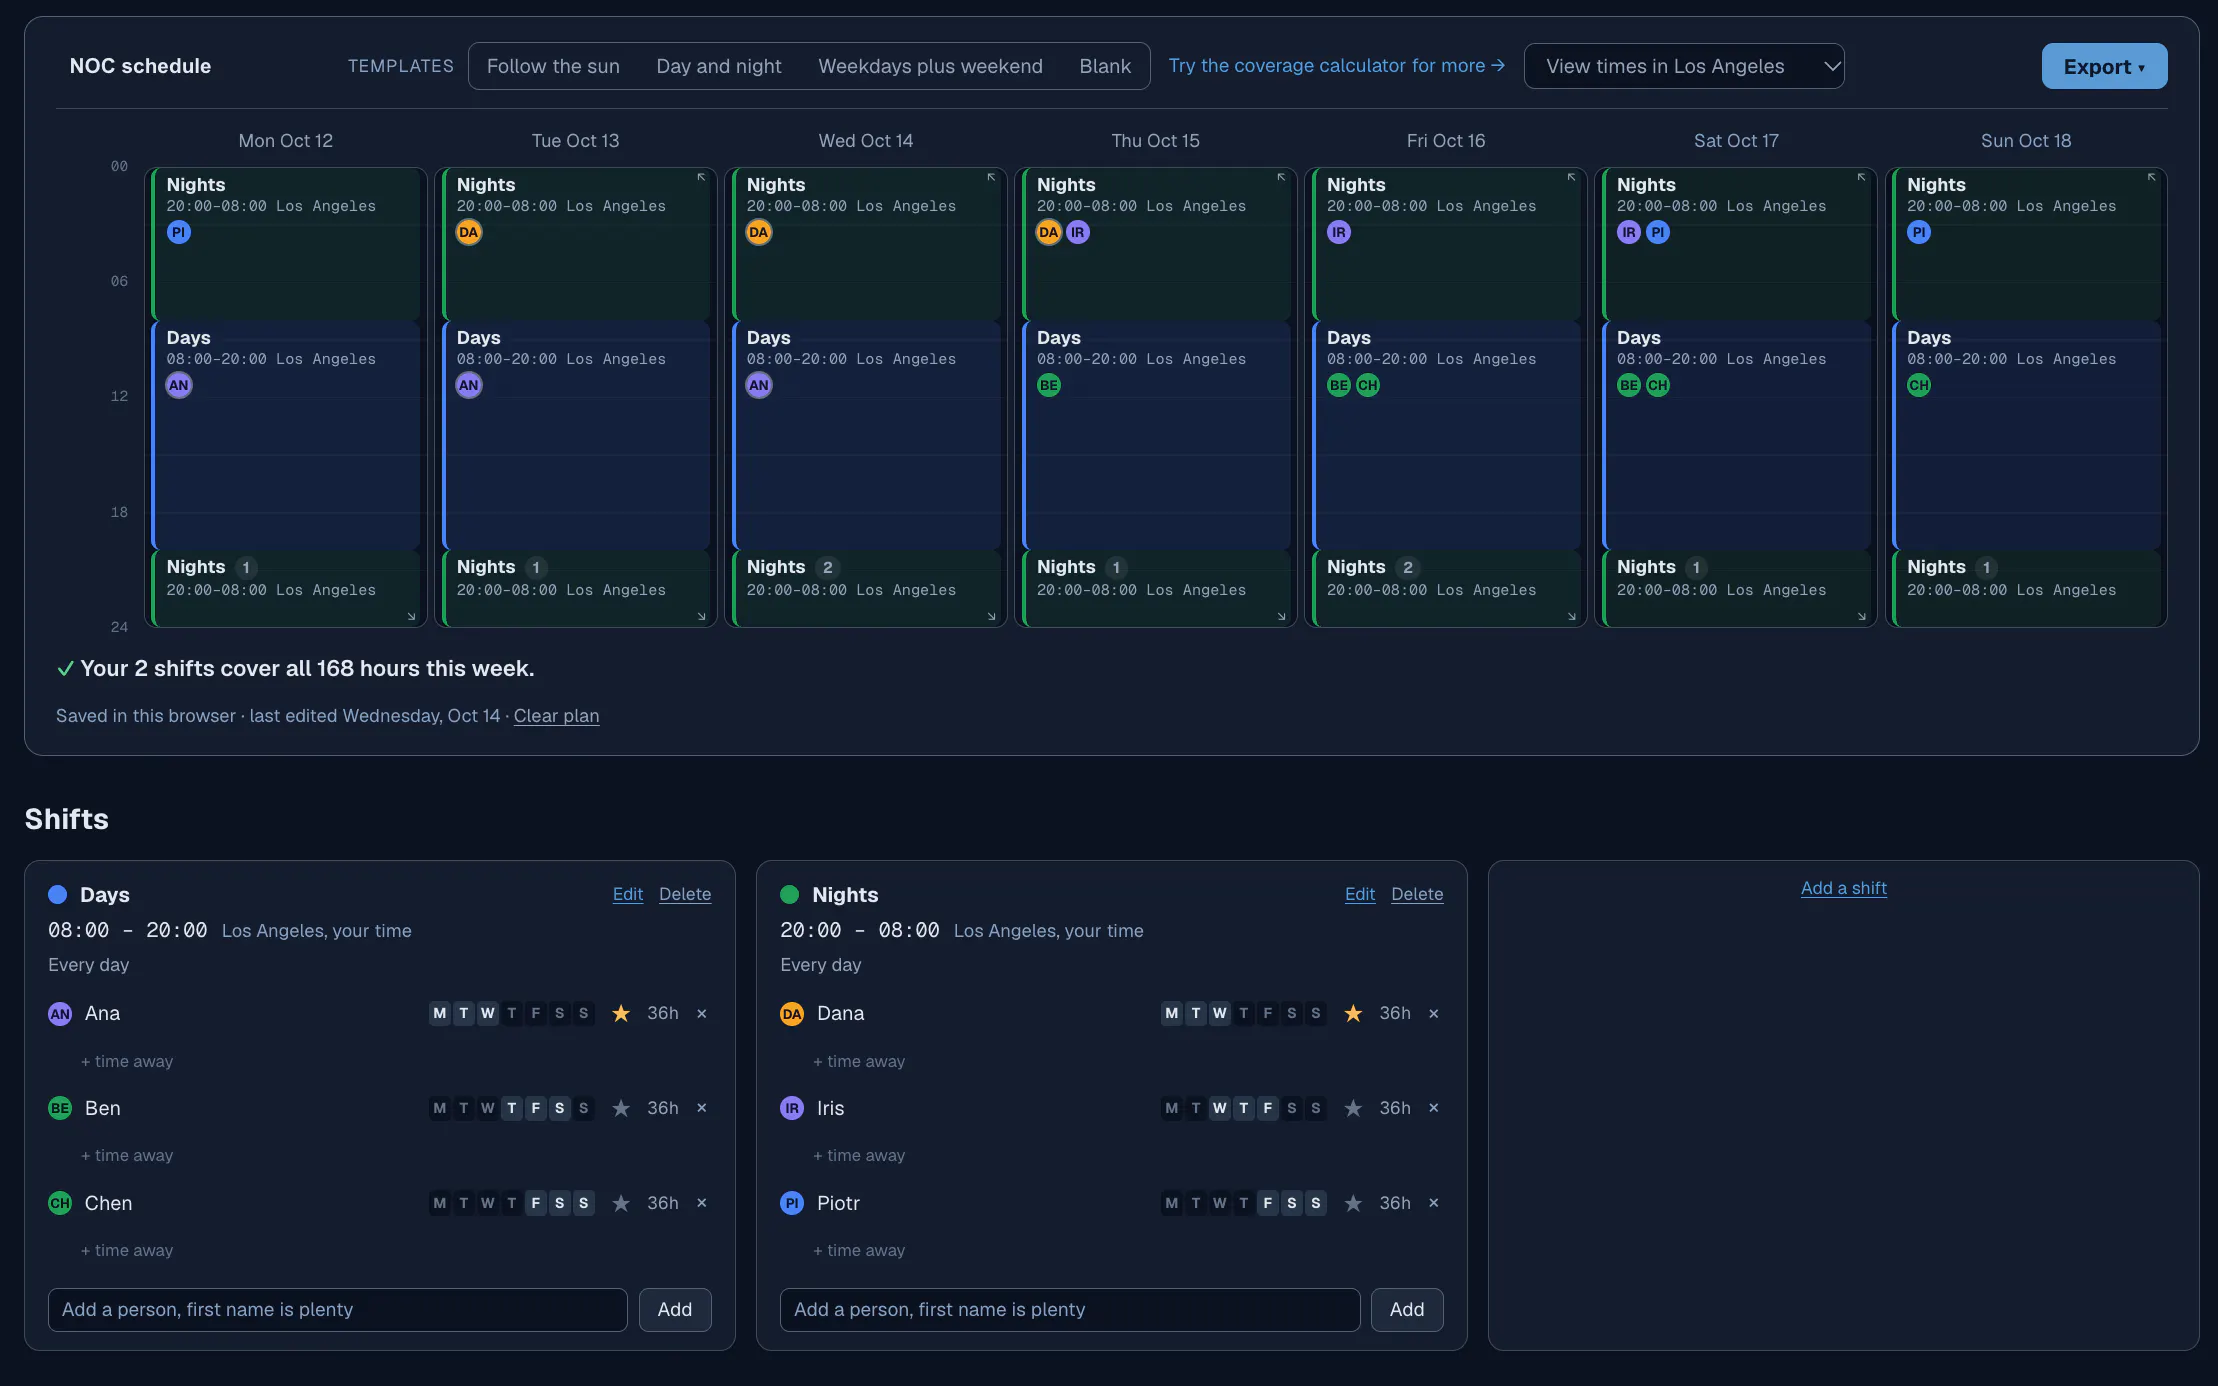Remove Piotr with the x icon
Image resolution: width=2218 pixels, height=1386 pixels.
click(1434, 1203)
